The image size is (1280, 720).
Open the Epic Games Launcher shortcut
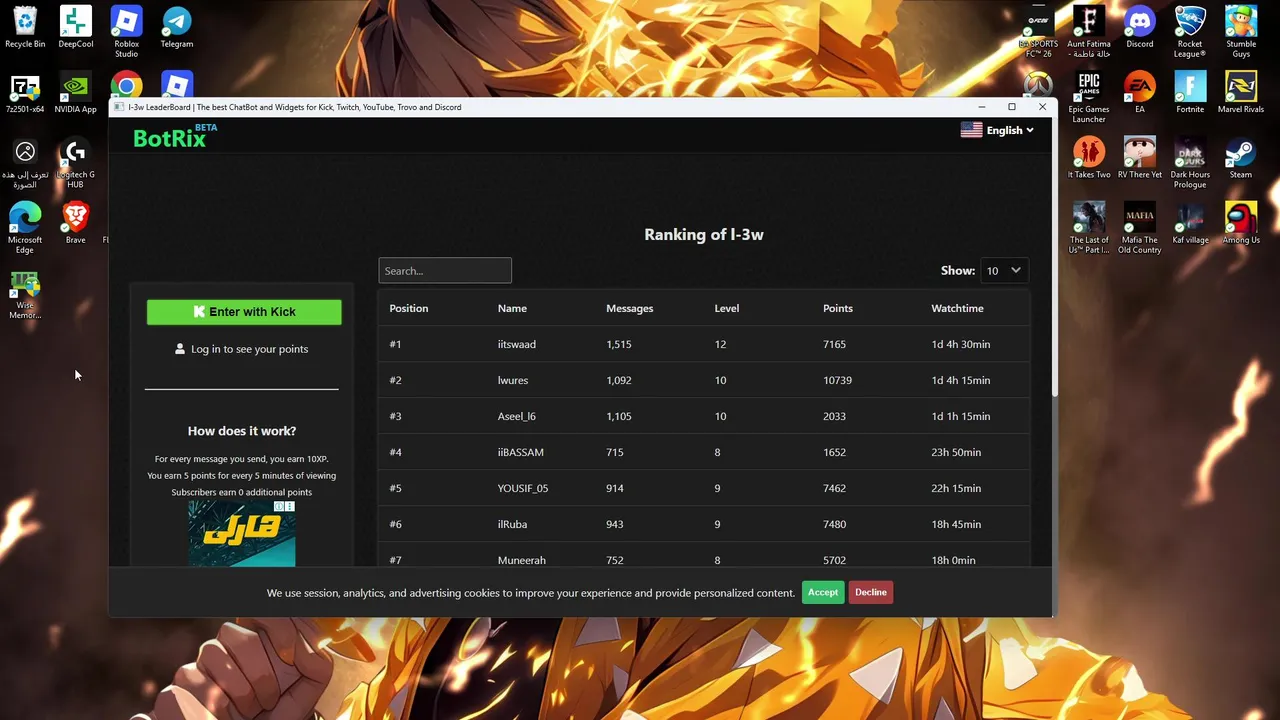click(x=1089, y=97)
